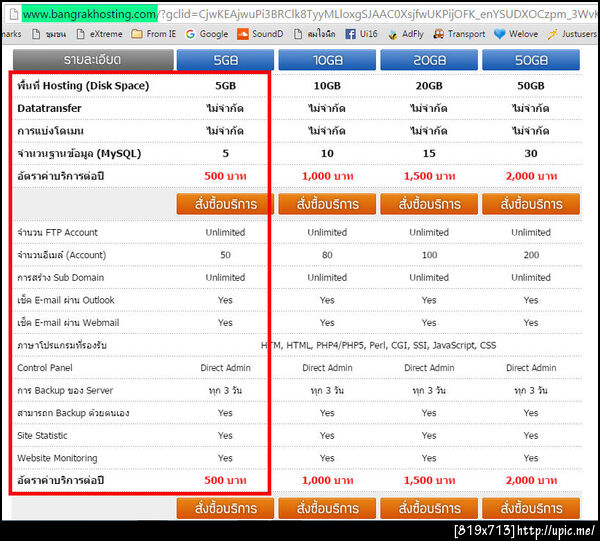The image size is (600, 541).
Task: Click the upper 500 บาท price for 5GB
Action: 225,176
